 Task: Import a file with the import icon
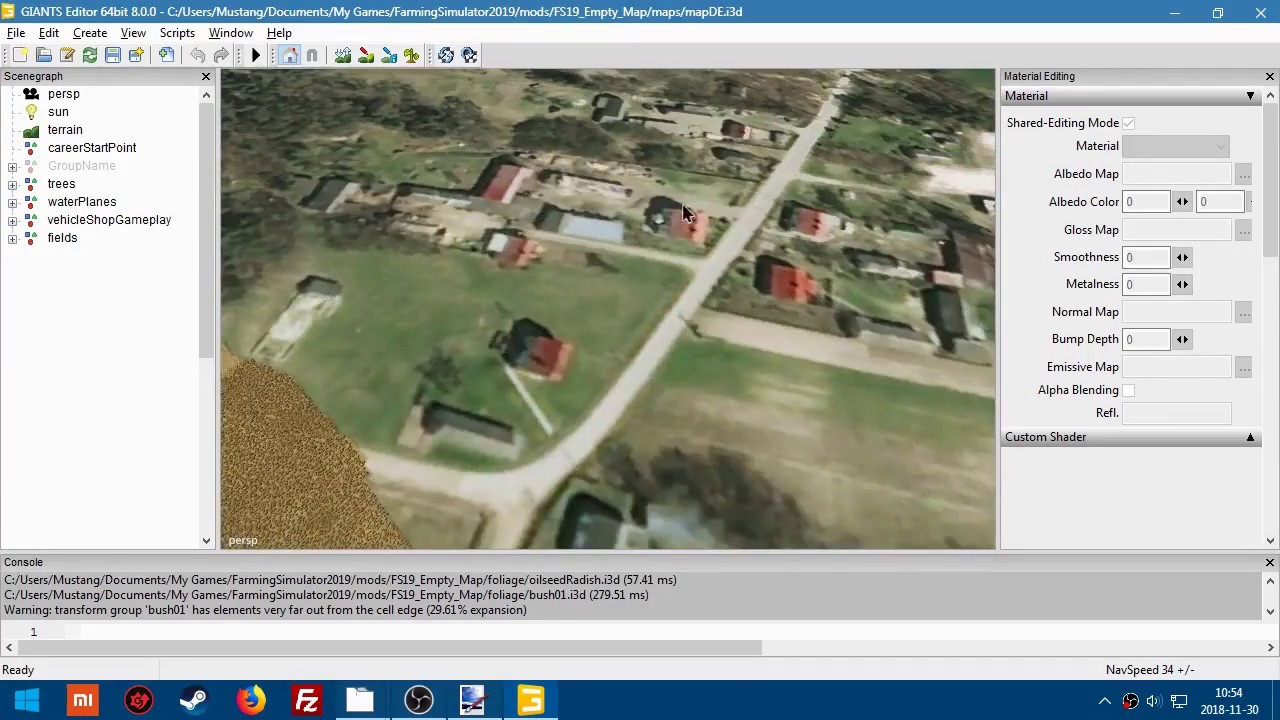tap(166, 55)
